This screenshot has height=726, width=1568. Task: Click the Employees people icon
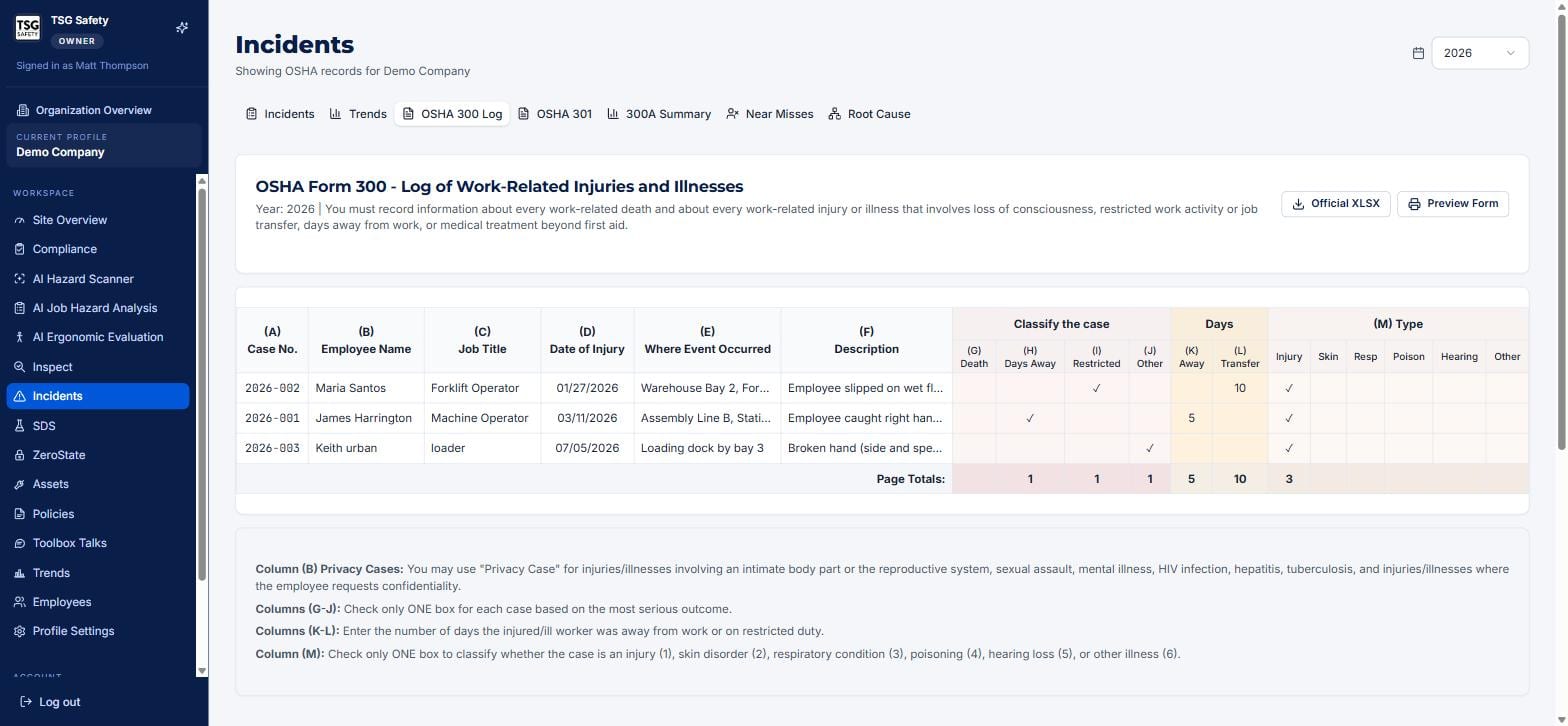click(x=19, y=602)
